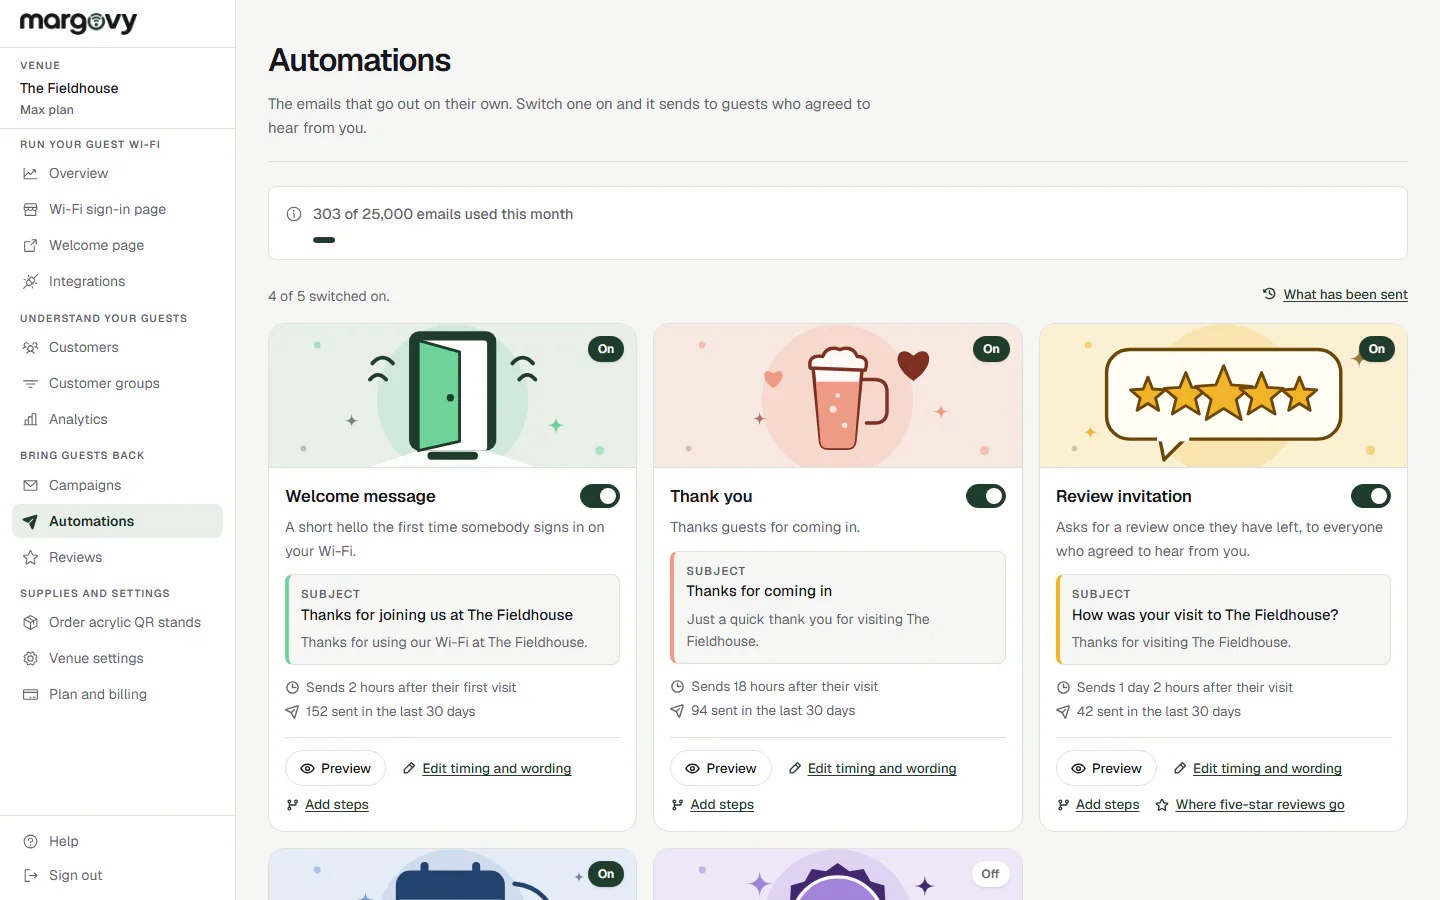Click the Integrations plug icon
This screenshot has width=1440, height=900.
pyautogui.click(x=30, y=281)
